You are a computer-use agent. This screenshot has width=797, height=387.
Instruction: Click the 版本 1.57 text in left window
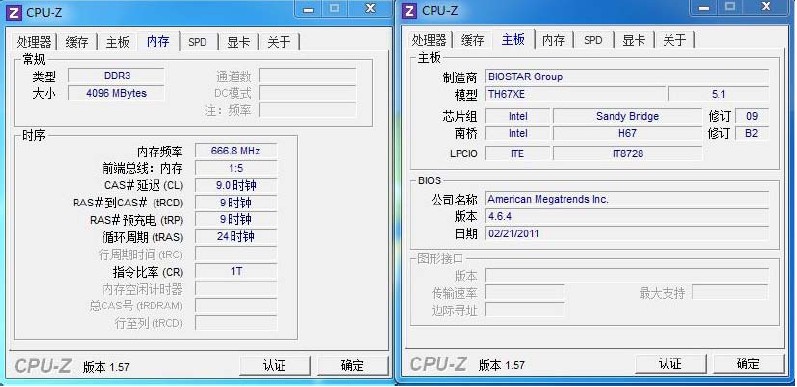[x=106, y=367]
